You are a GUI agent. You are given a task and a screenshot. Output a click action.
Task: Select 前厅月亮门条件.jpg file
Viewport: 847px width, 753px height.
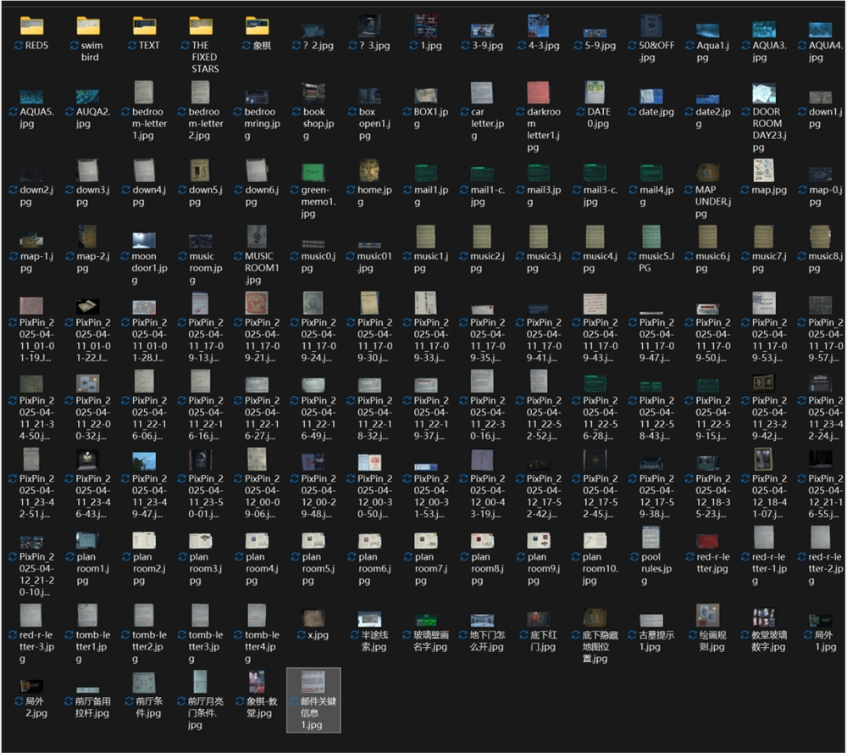click(200, 701)
